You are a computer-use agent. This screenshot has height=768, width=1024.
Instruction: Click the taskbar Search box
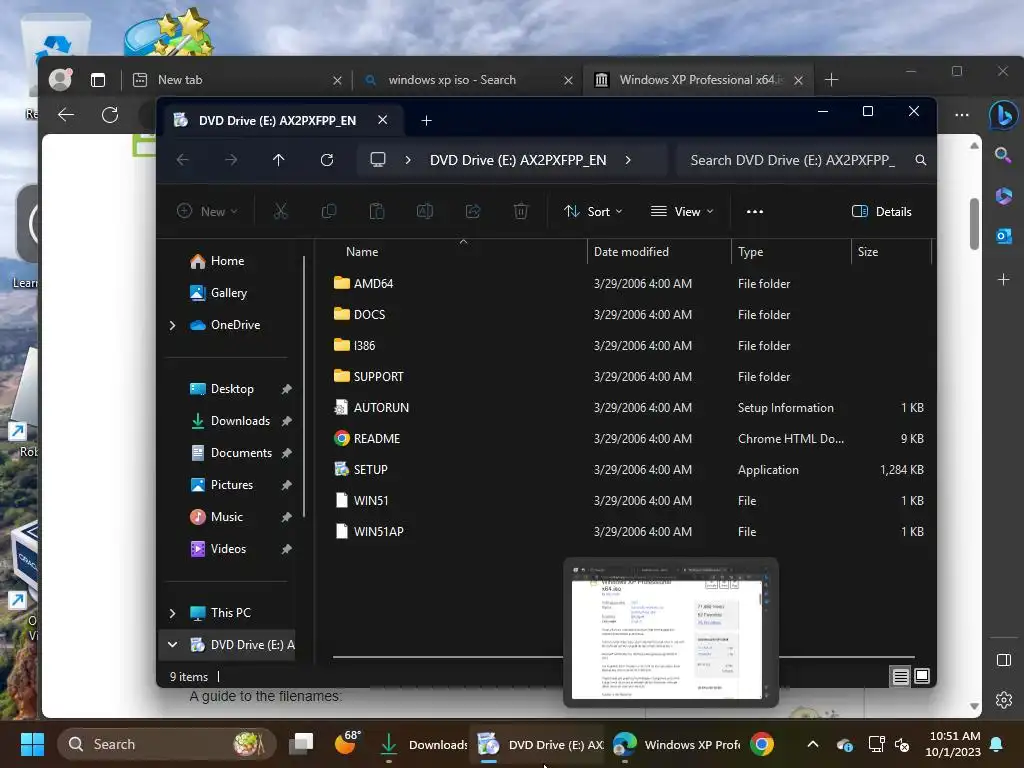[x=166, y=744]
